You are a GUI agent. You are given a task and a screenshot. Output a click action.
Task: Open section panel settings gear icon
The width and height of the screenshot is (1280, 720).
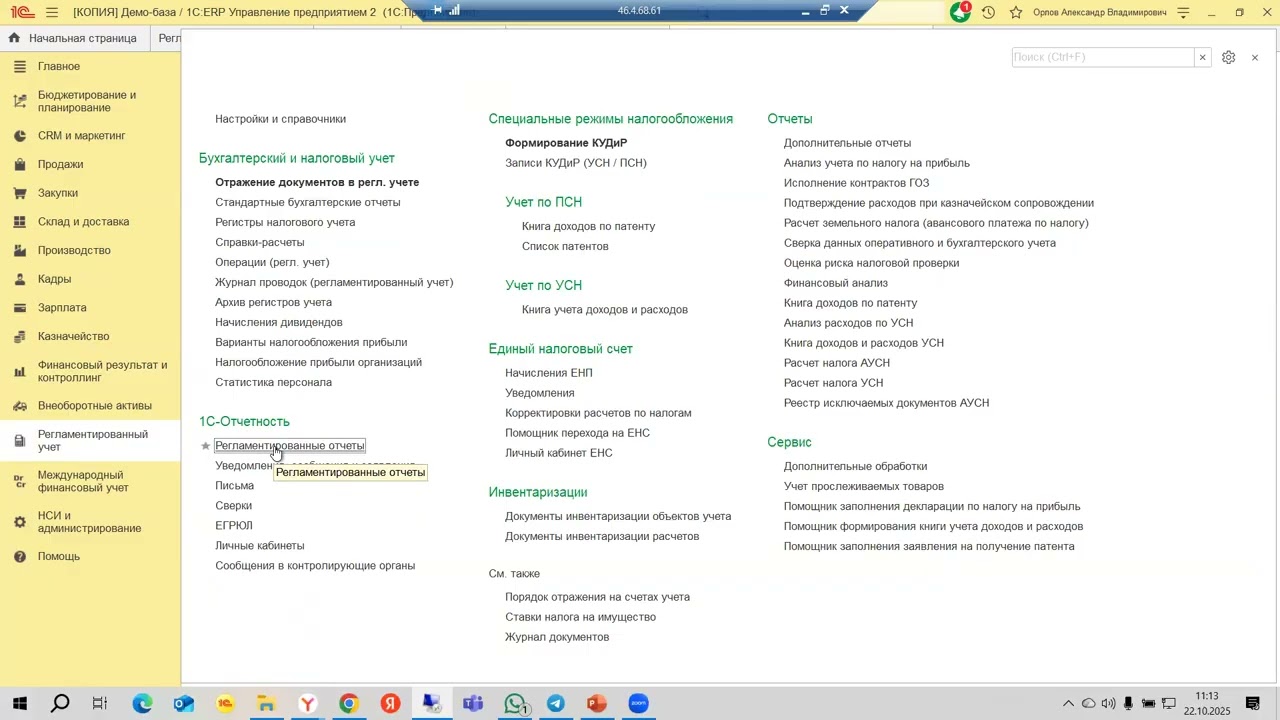(1228, 57)
